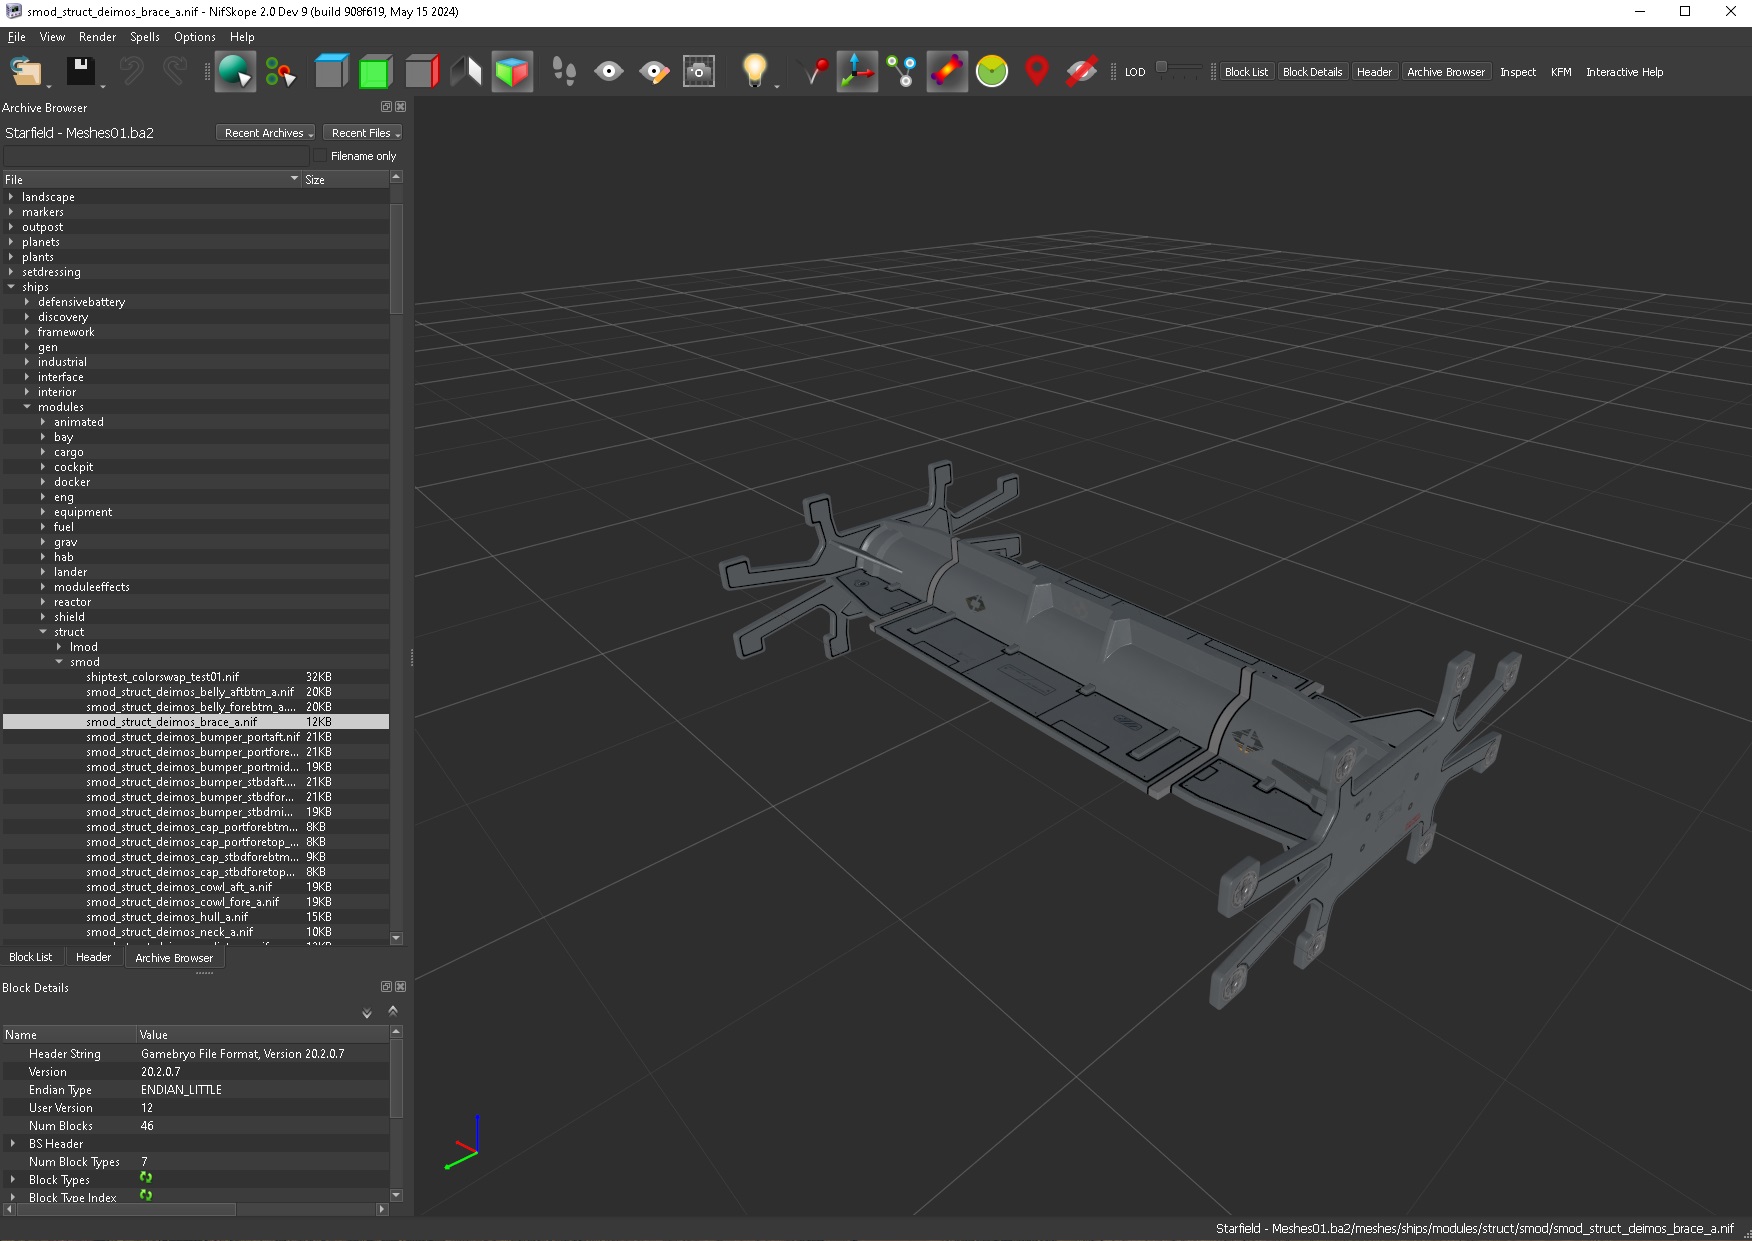1752x1241 pixels.
Task: Close the Block Details panel
Action: click(401, 987)
